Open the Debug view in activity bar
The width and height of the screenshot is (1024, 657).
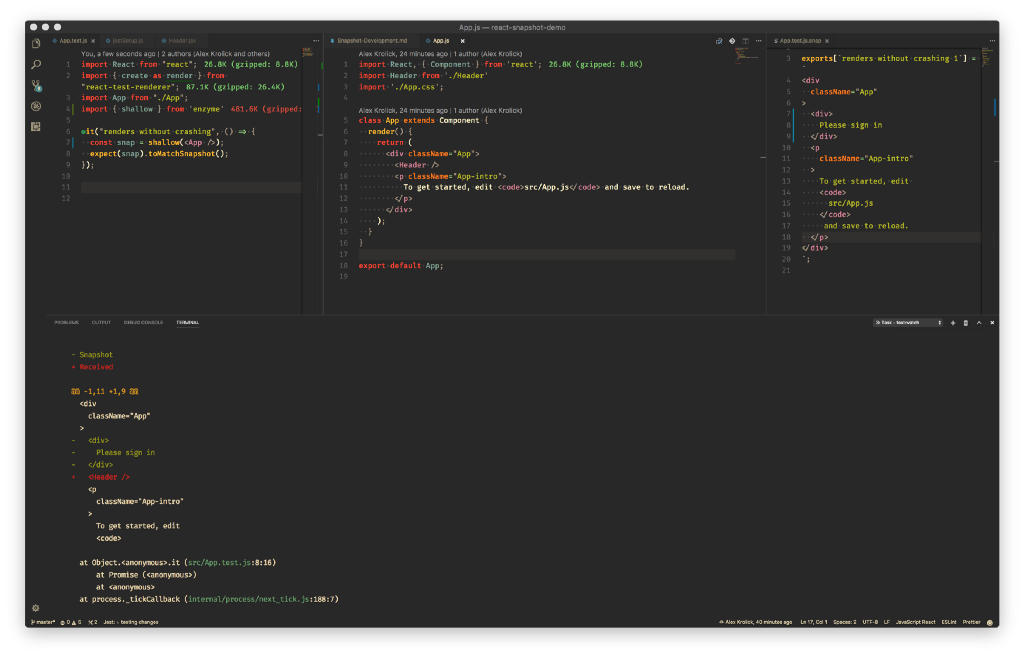(36, 106)
